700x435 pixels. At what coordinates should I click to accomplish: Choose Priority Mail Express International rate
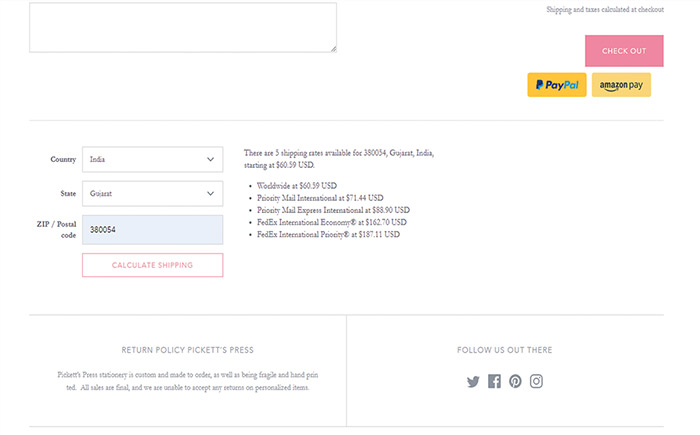coord(333,210)
